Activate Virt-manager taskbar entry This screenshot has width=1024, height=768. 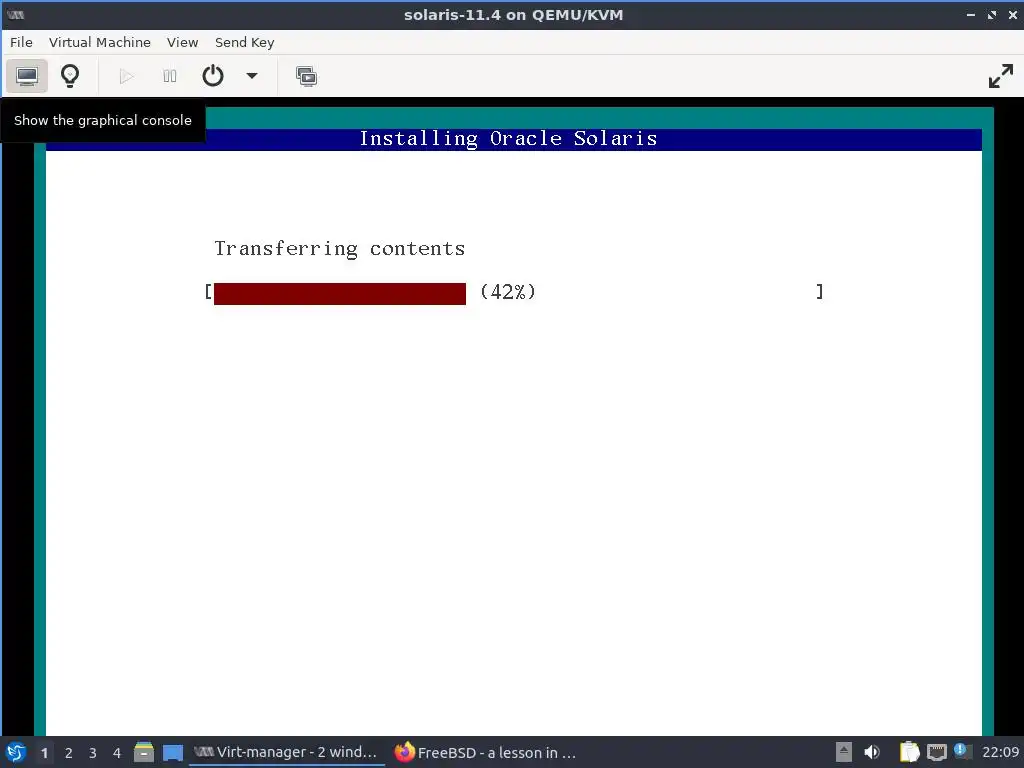click(x=287, y=752)
